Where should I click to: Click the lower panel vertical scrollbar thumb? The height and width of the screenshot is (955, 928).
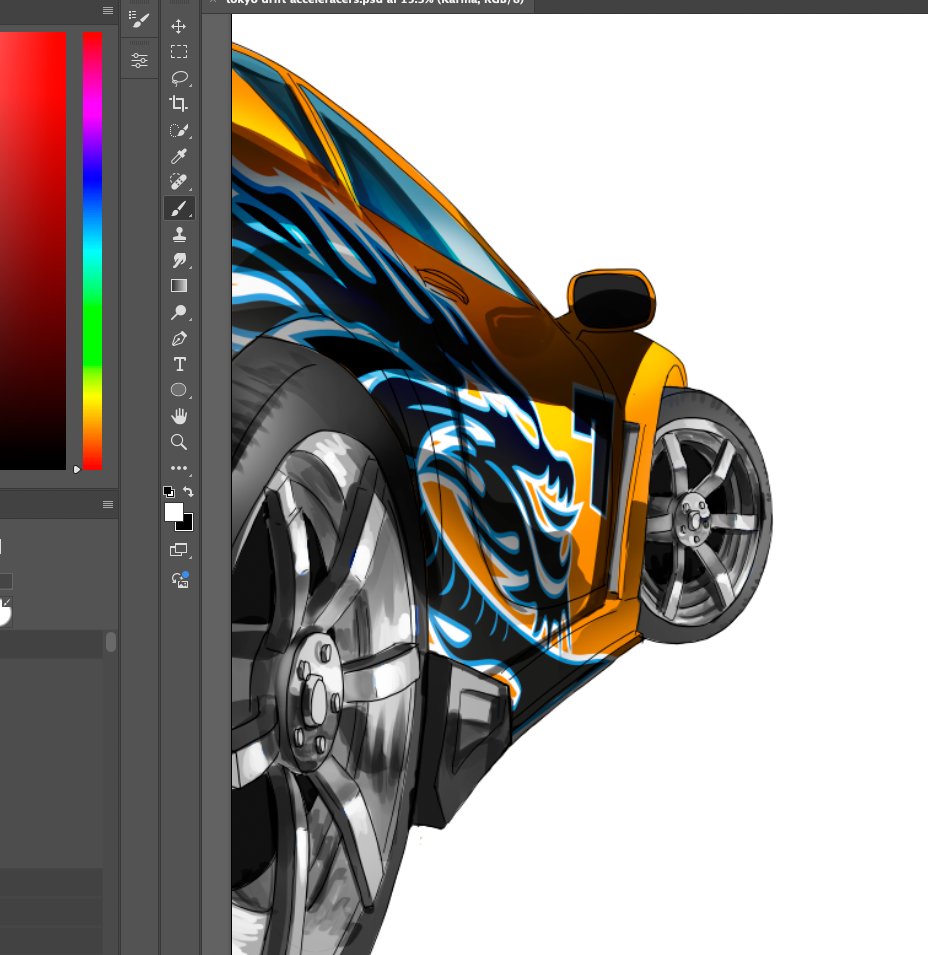(x=110, y=643)
